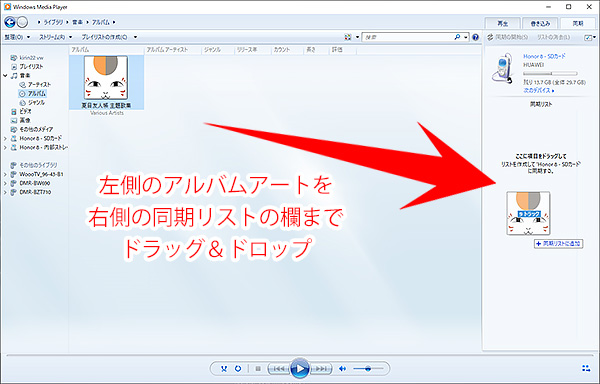Screen dimensions: 600x384
Task: Click the リストの消去 button
Action: (553, 37)
